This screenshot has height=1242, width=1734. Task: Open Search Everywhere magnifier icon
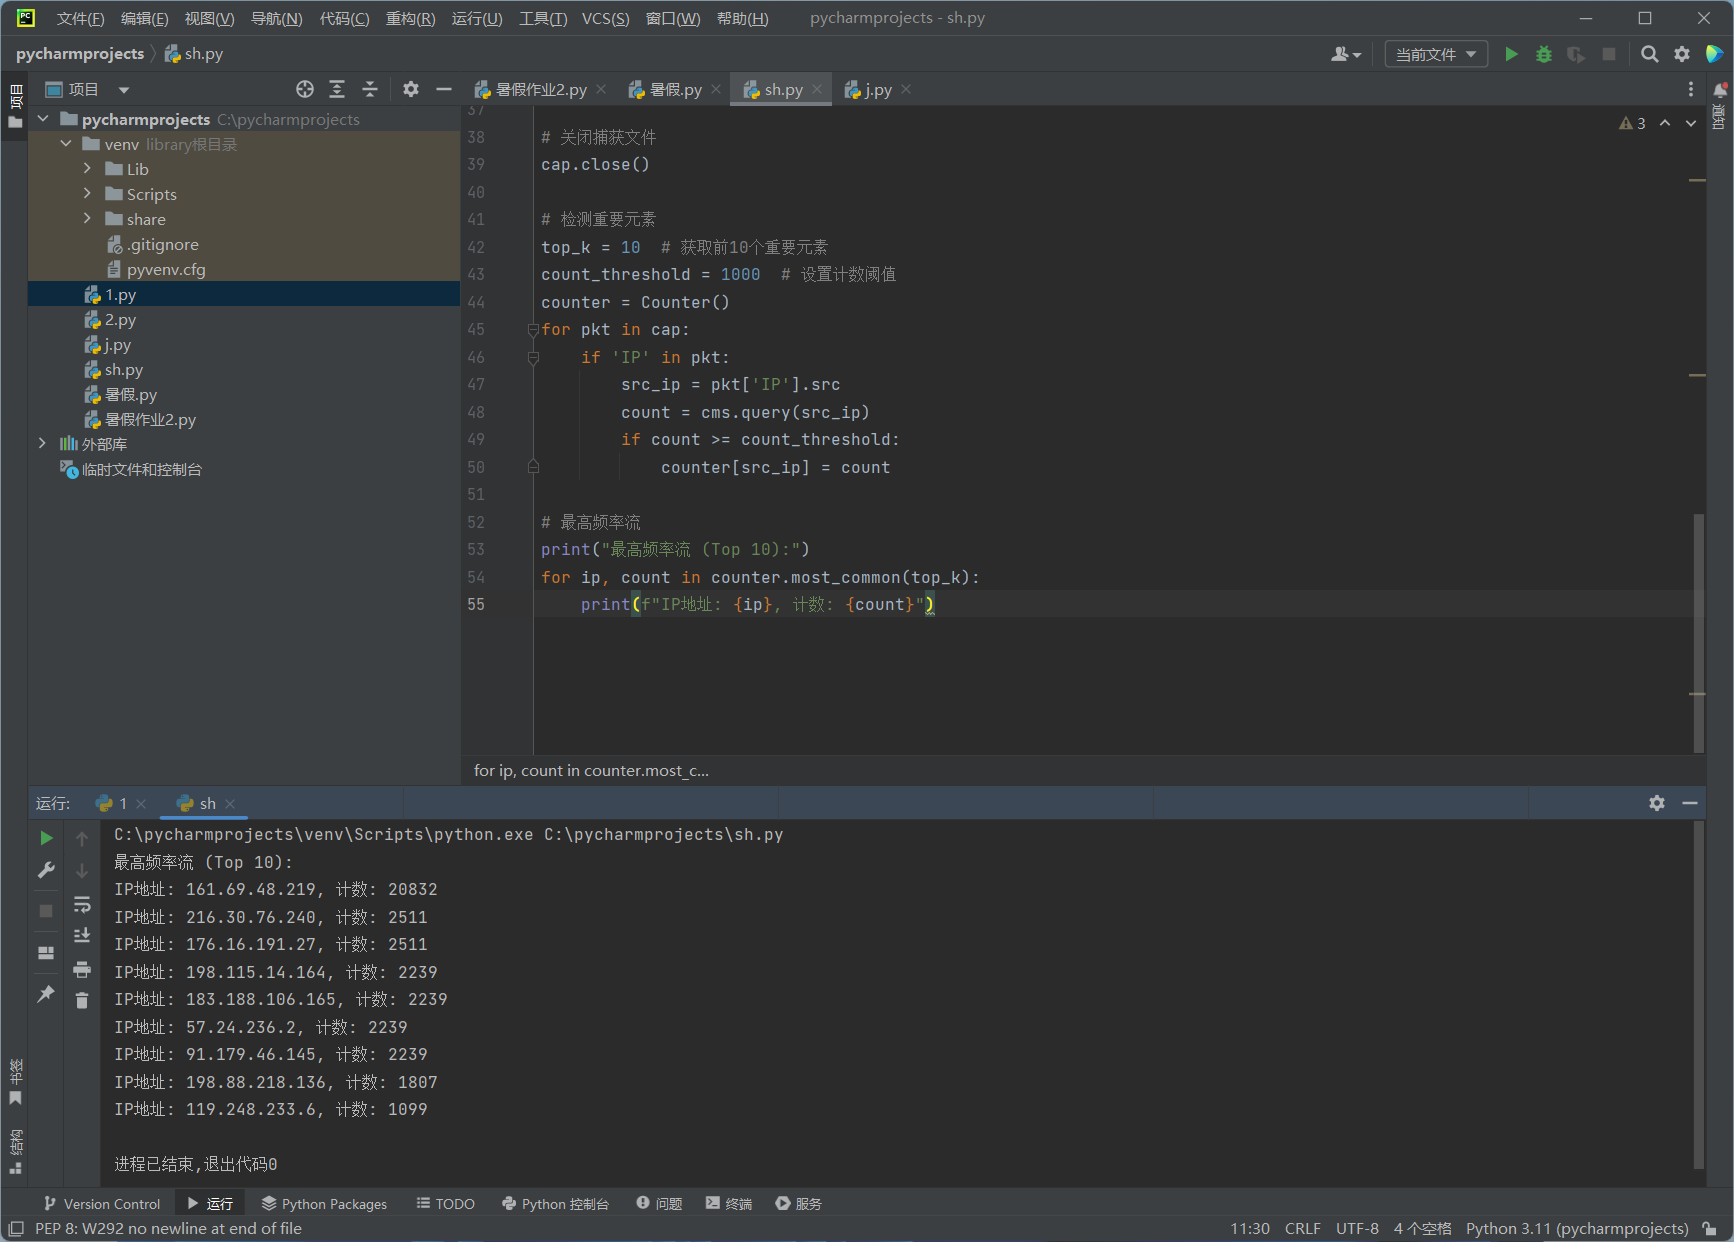click(x=1650, y=54)
